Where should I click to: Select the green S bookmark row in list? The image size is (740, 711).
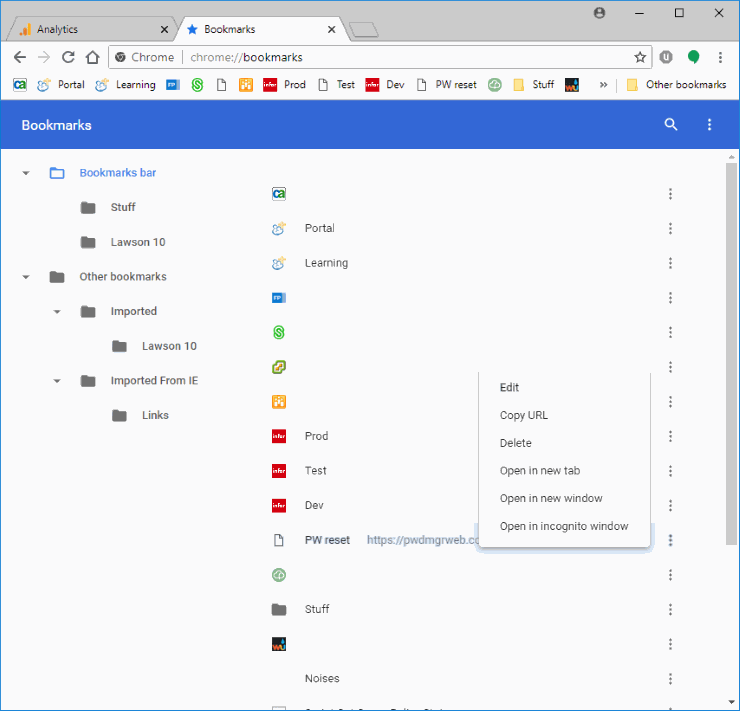point(474,333)
